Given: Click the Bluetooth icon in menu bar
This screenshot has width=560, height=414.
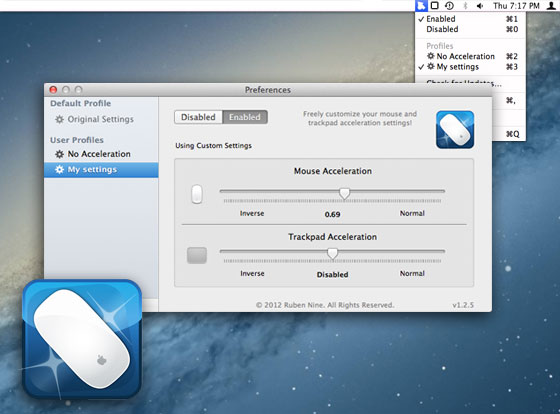Looking at the screenshot, I should (465, 5).
